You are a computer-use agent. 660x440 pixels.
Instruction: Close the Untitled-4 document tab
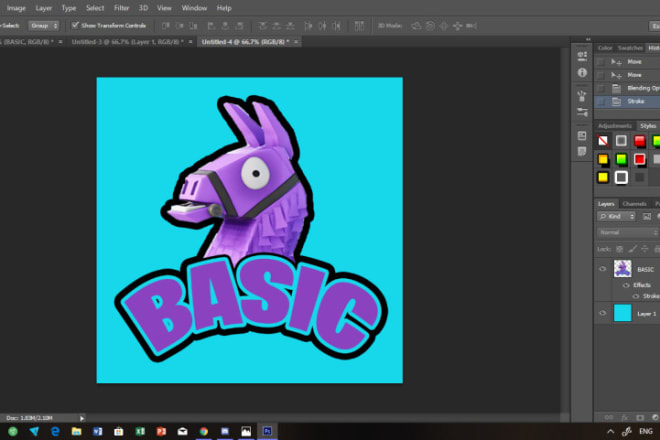point(296,42)
